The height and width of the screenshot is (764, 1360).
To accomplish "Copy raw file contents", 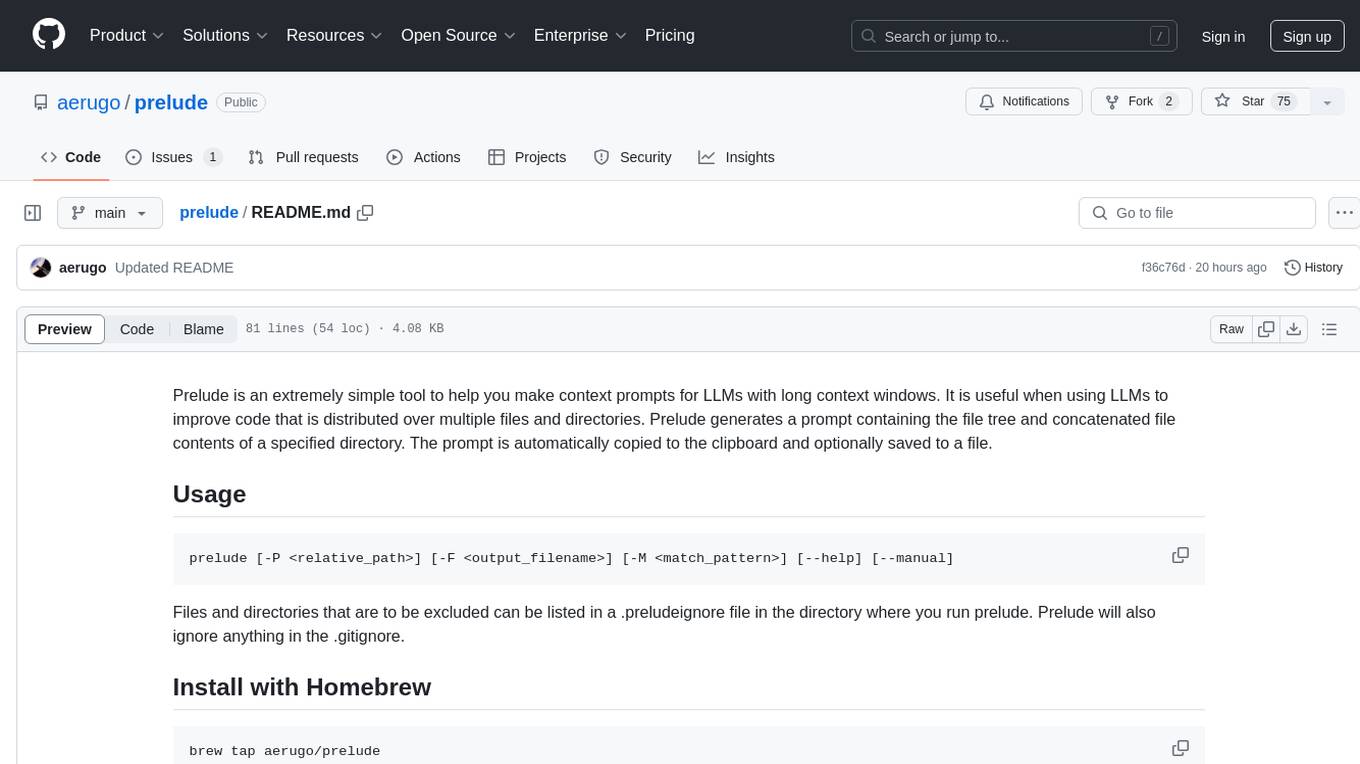I will pyautogui.click(x=1266, y=329).
